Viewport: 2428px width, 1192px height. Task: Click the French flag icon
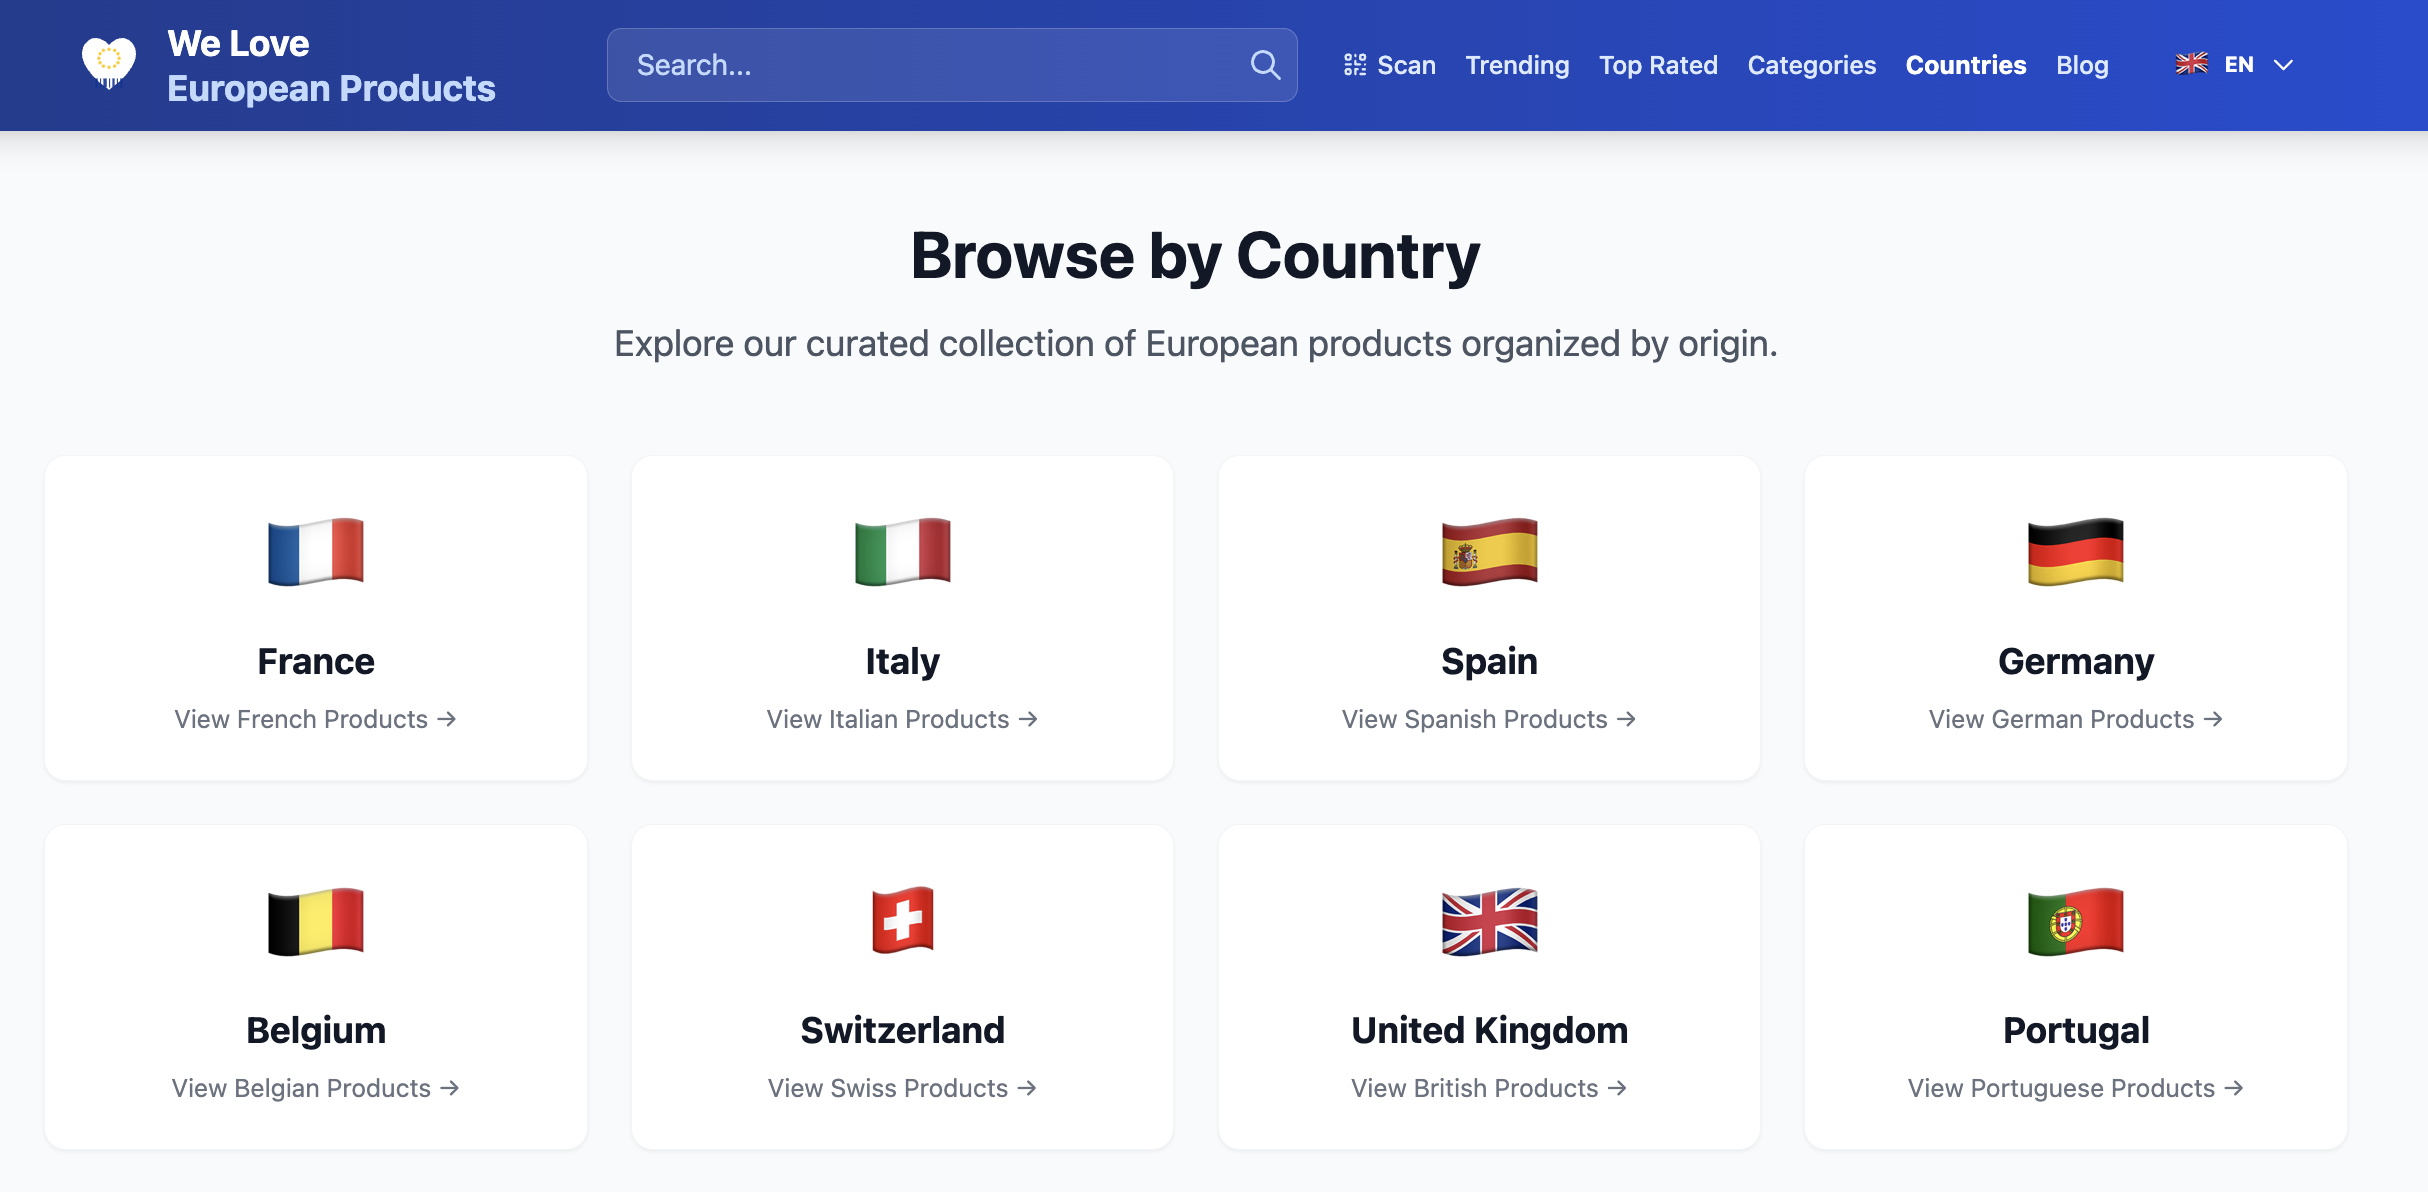315,551
